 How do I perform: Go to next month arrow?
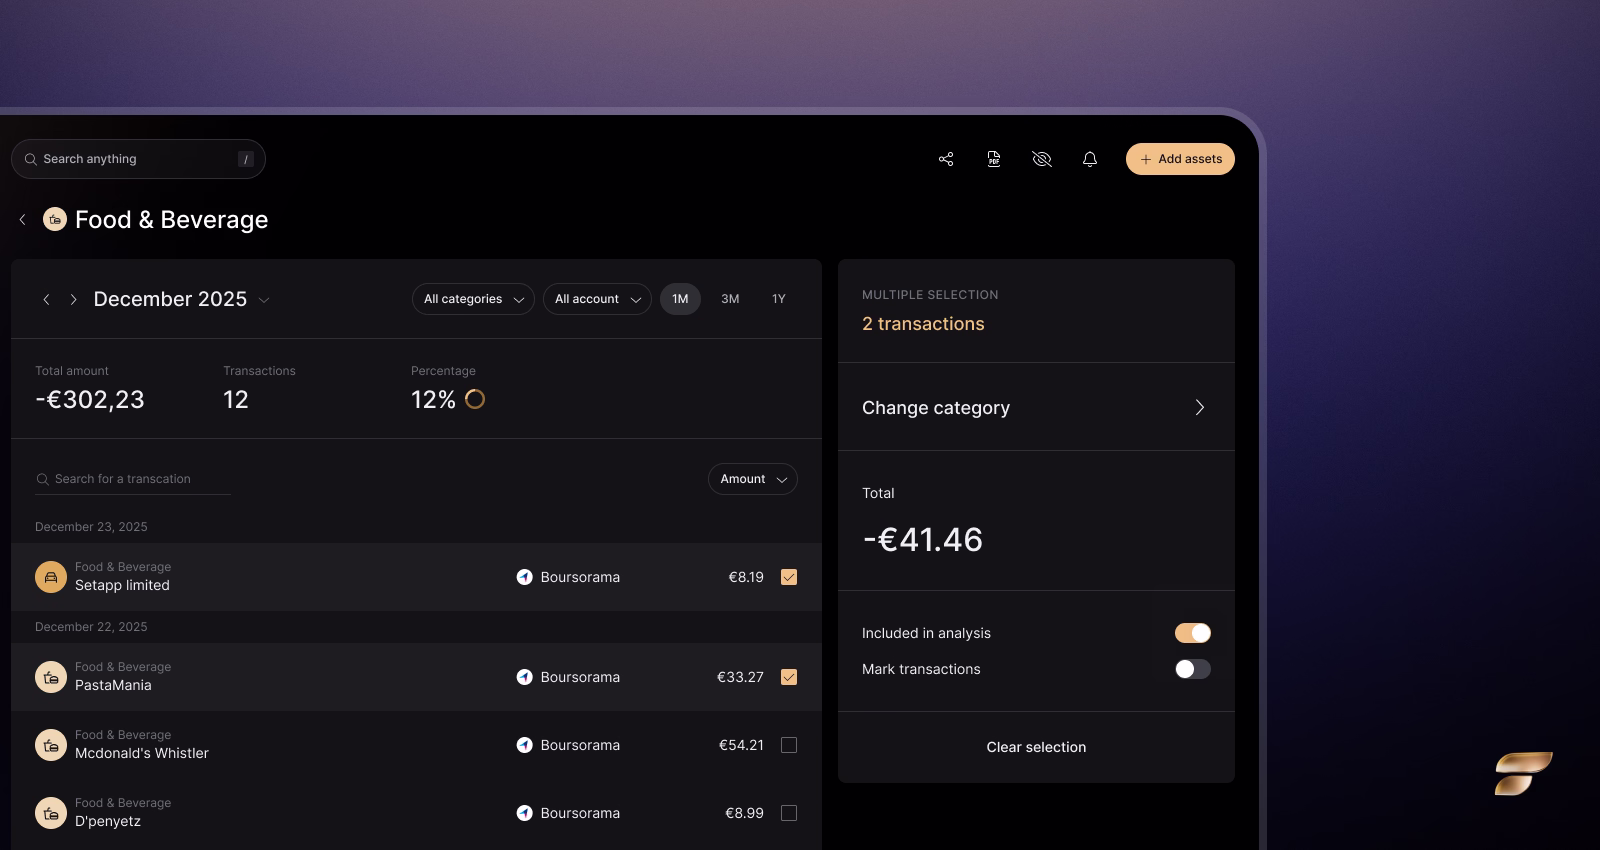pyautogui.click(x=73, y=300)
